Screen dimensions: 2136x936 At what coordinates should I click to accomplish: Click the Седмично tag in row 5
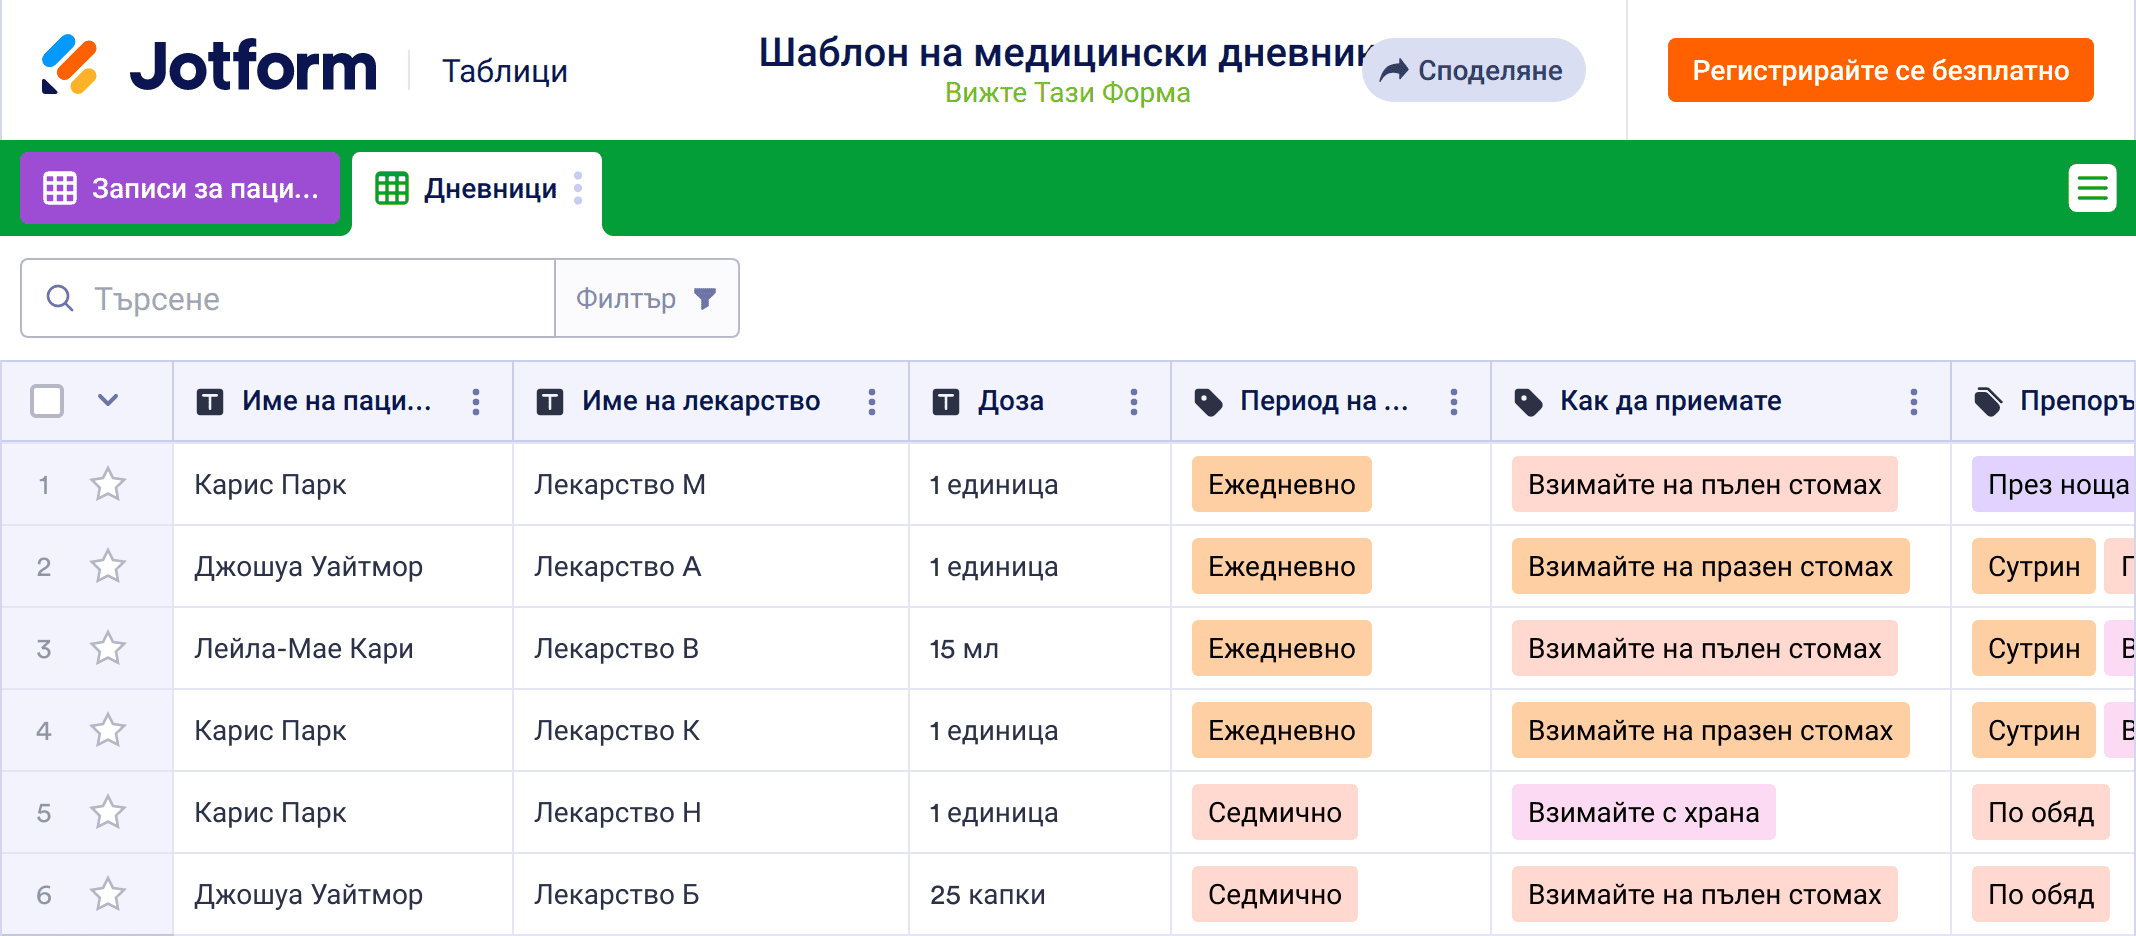(x=1274, y=813)
